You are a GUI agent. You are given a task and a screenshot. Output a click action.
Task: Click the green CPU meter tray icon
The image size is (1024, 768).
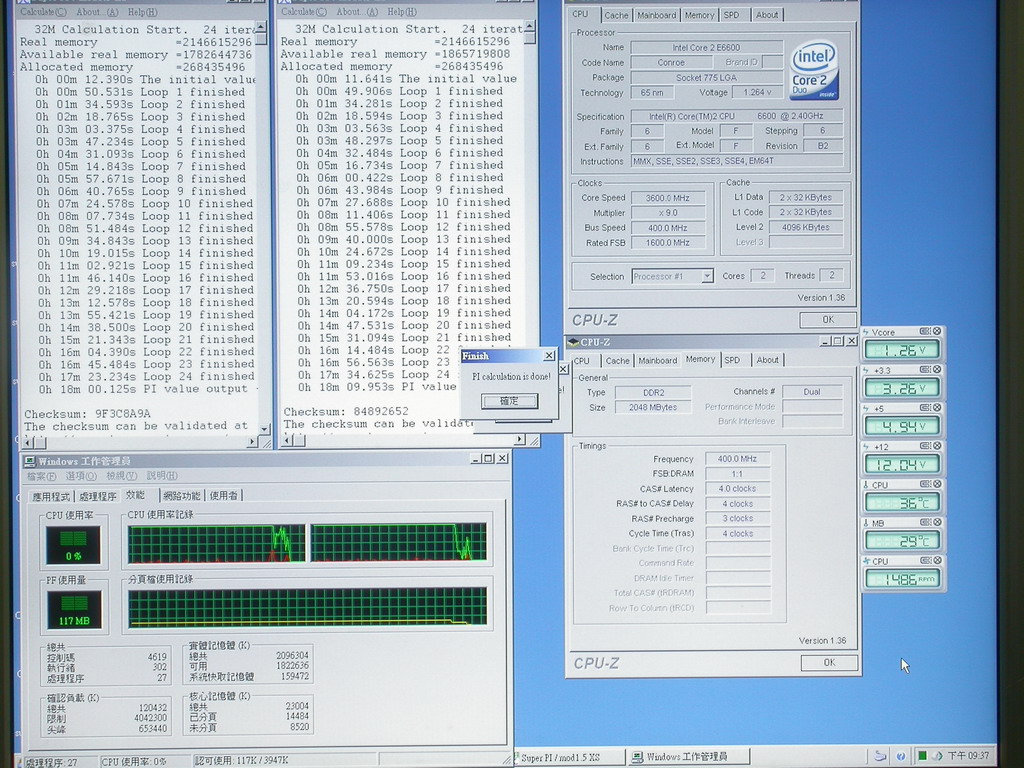[922, 756]
